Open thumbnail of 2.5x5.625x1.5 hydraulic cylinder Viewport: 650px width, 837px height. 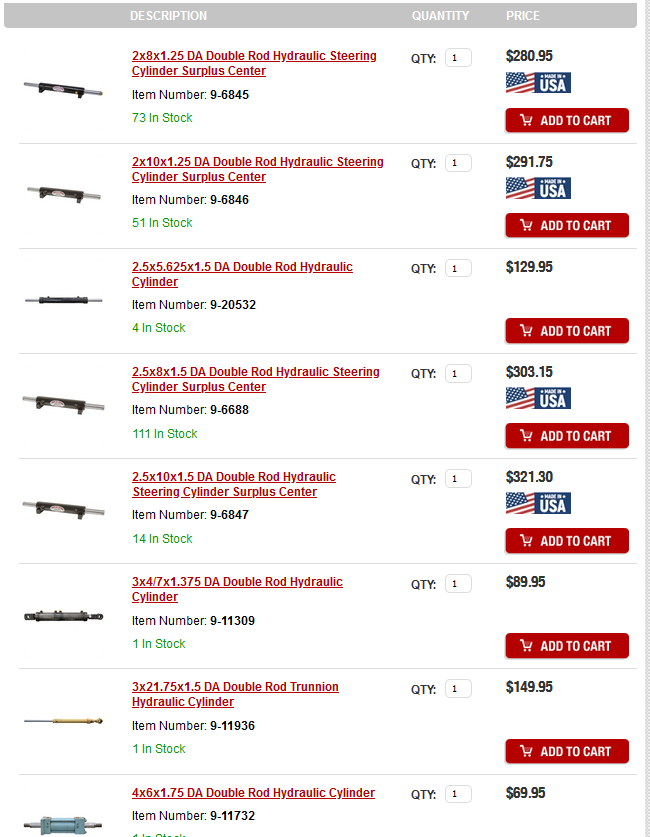pos(63,299)
